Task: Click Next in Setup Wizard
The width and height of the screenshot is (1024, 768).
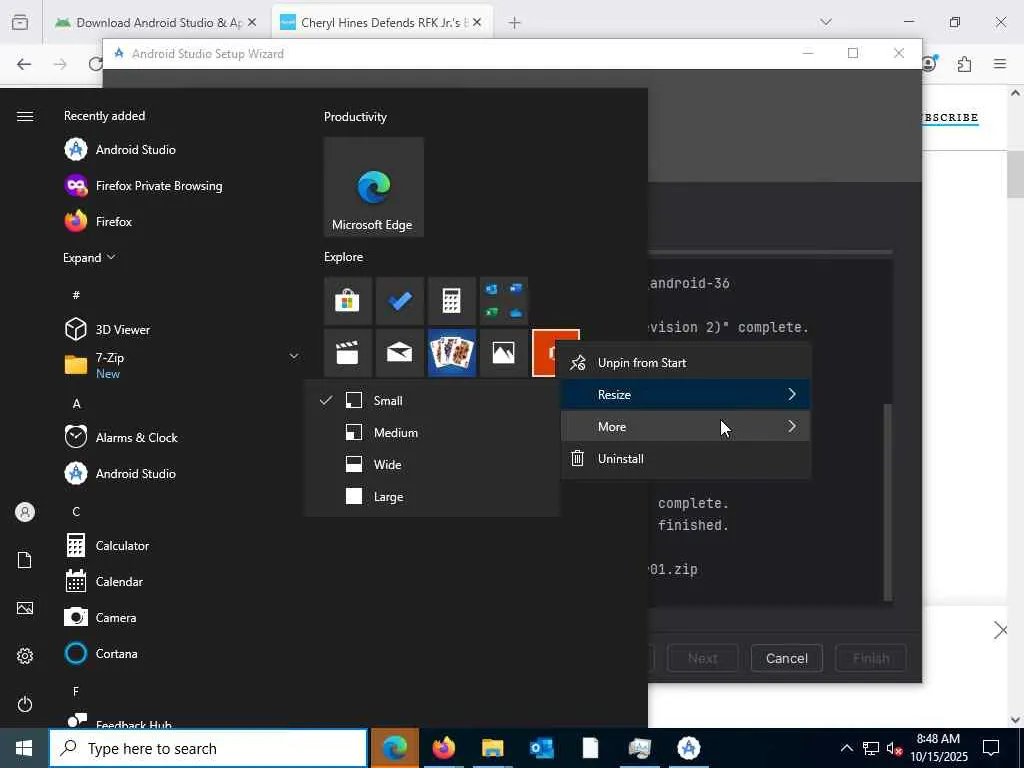Action: tap(703, 658)
